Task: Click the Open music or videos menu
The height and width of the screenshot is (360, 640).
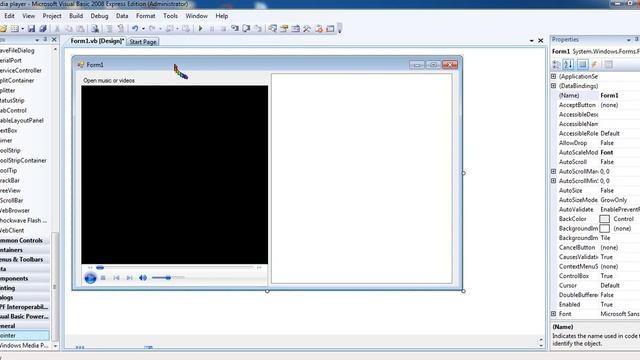Action: 109,80
